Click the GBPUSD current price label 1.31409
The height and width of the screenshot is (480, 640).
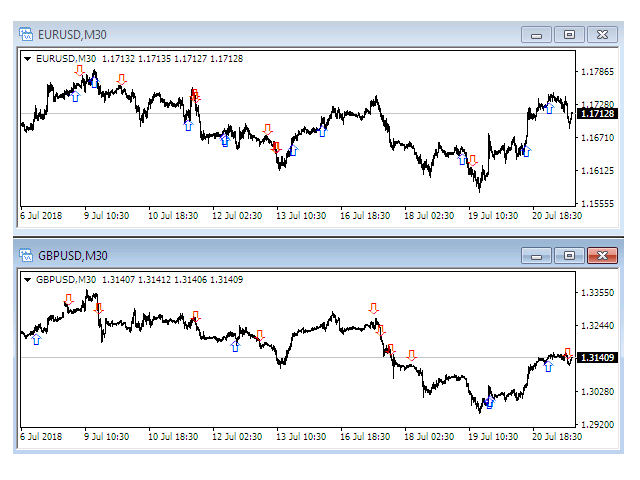pos(597,358)
